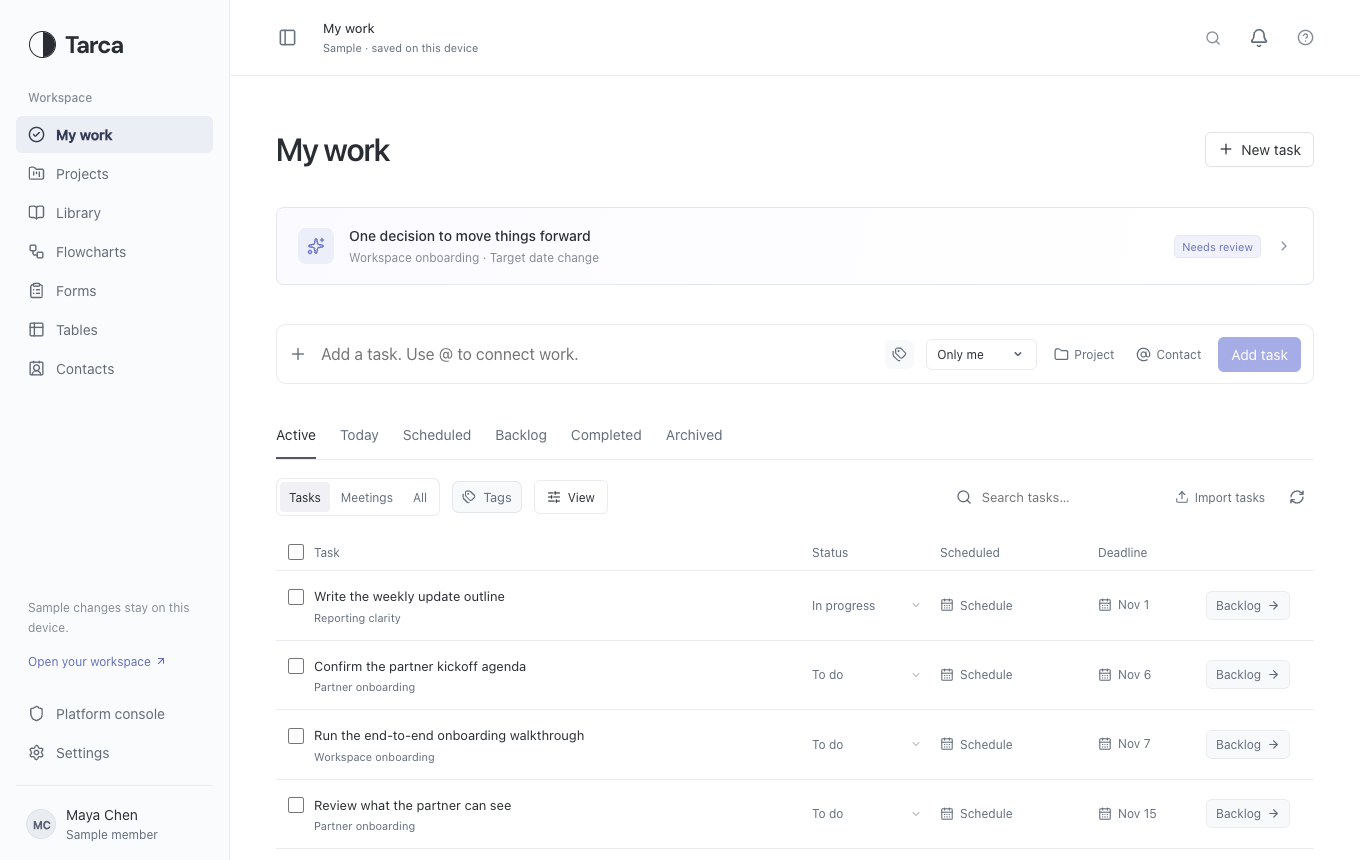Open status dropdown for the onboarding walkthrough task

click(866, 744)
